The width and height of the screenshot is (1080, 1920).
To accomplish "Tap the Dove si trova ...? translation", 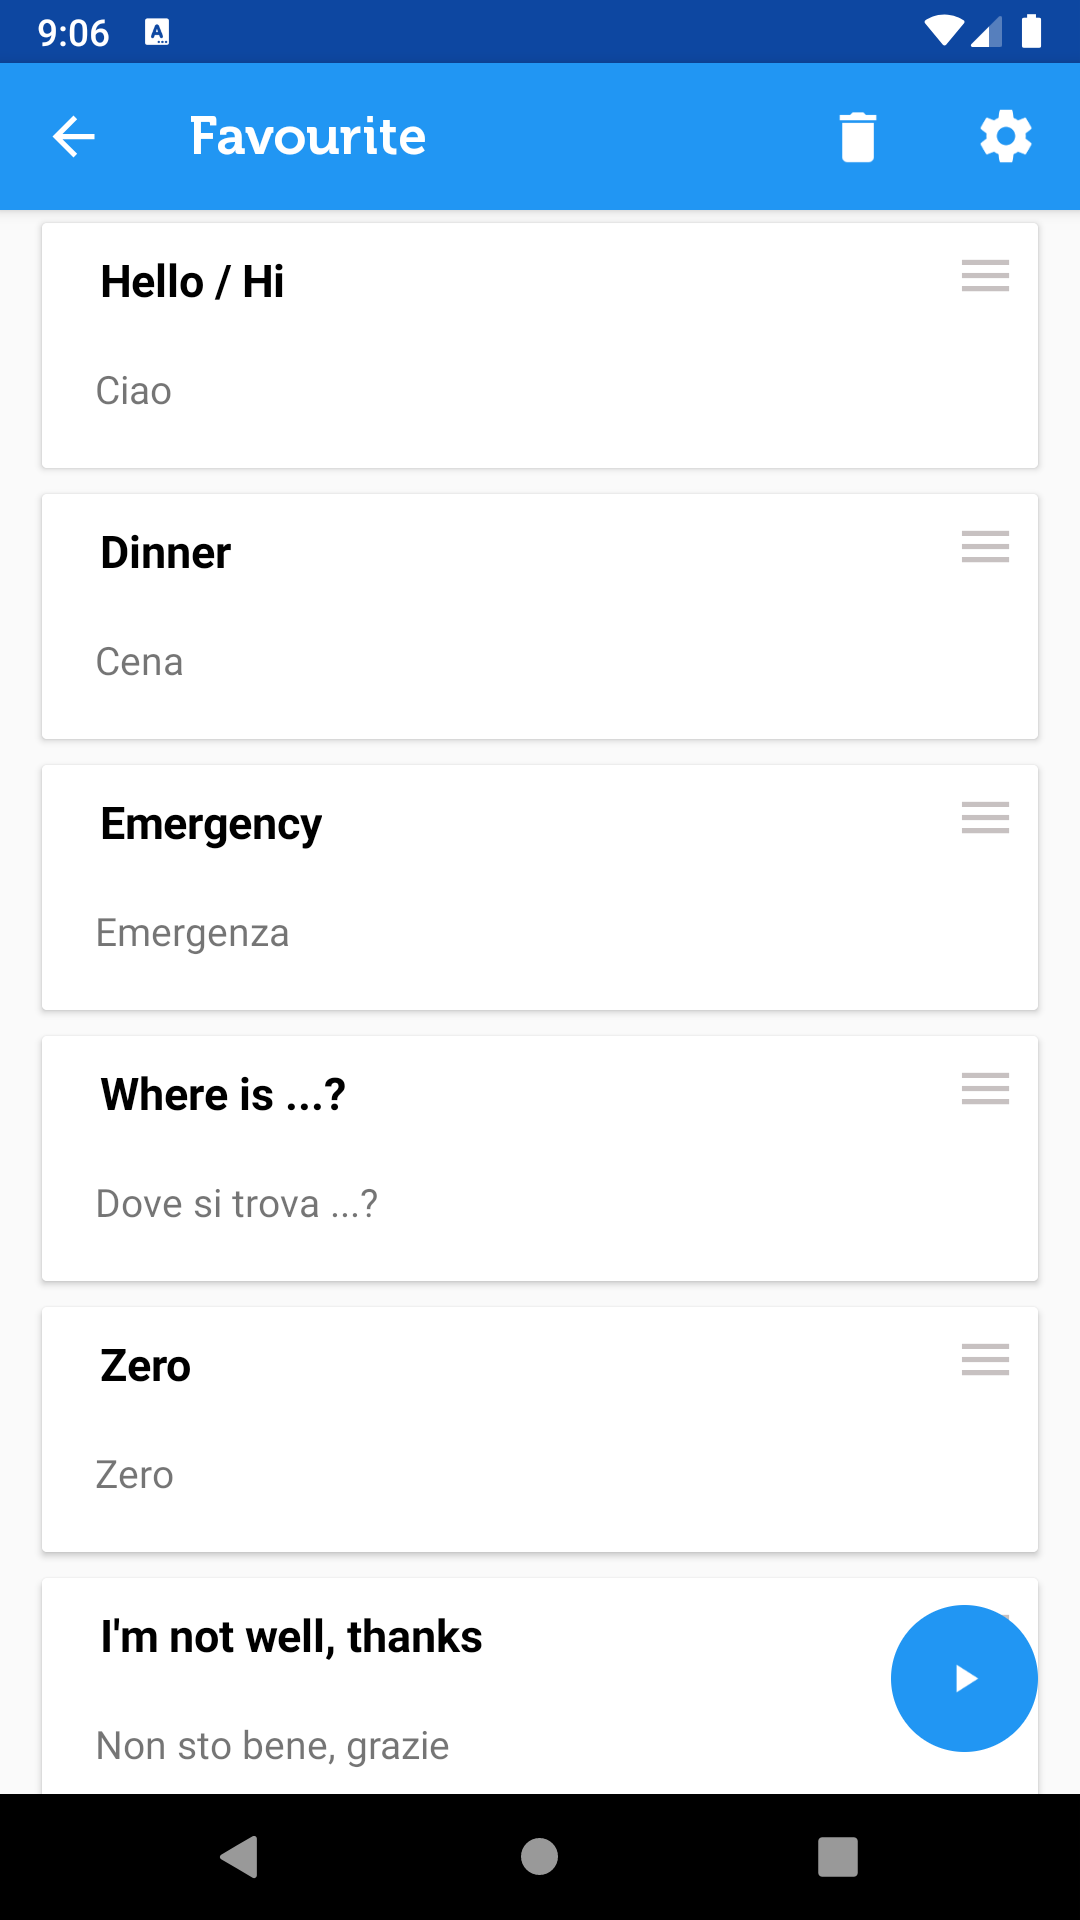I will [x=237, y=1204].
